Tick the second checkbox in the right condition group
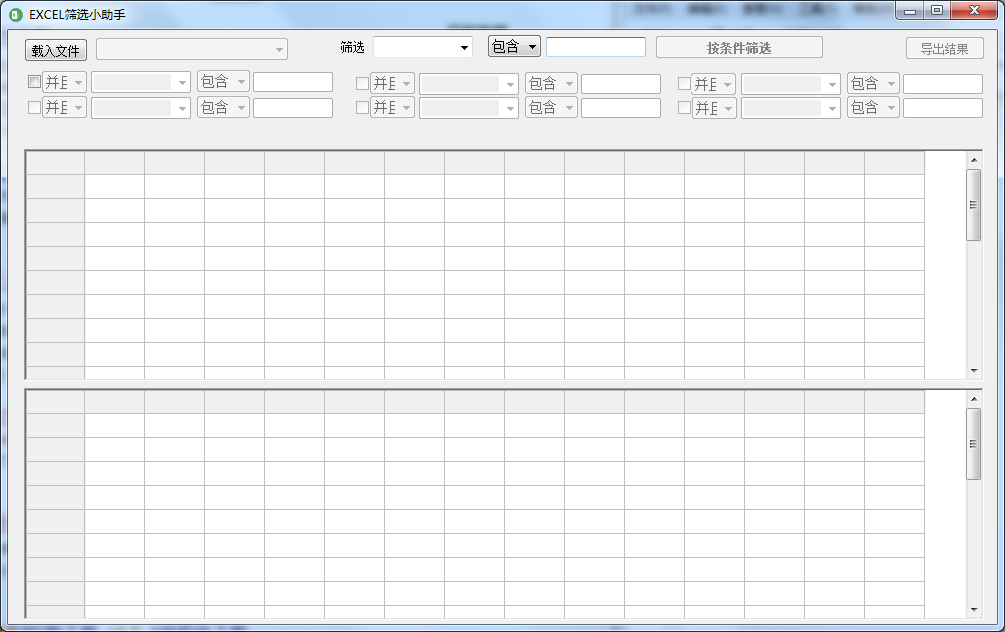 click(685, 108)
